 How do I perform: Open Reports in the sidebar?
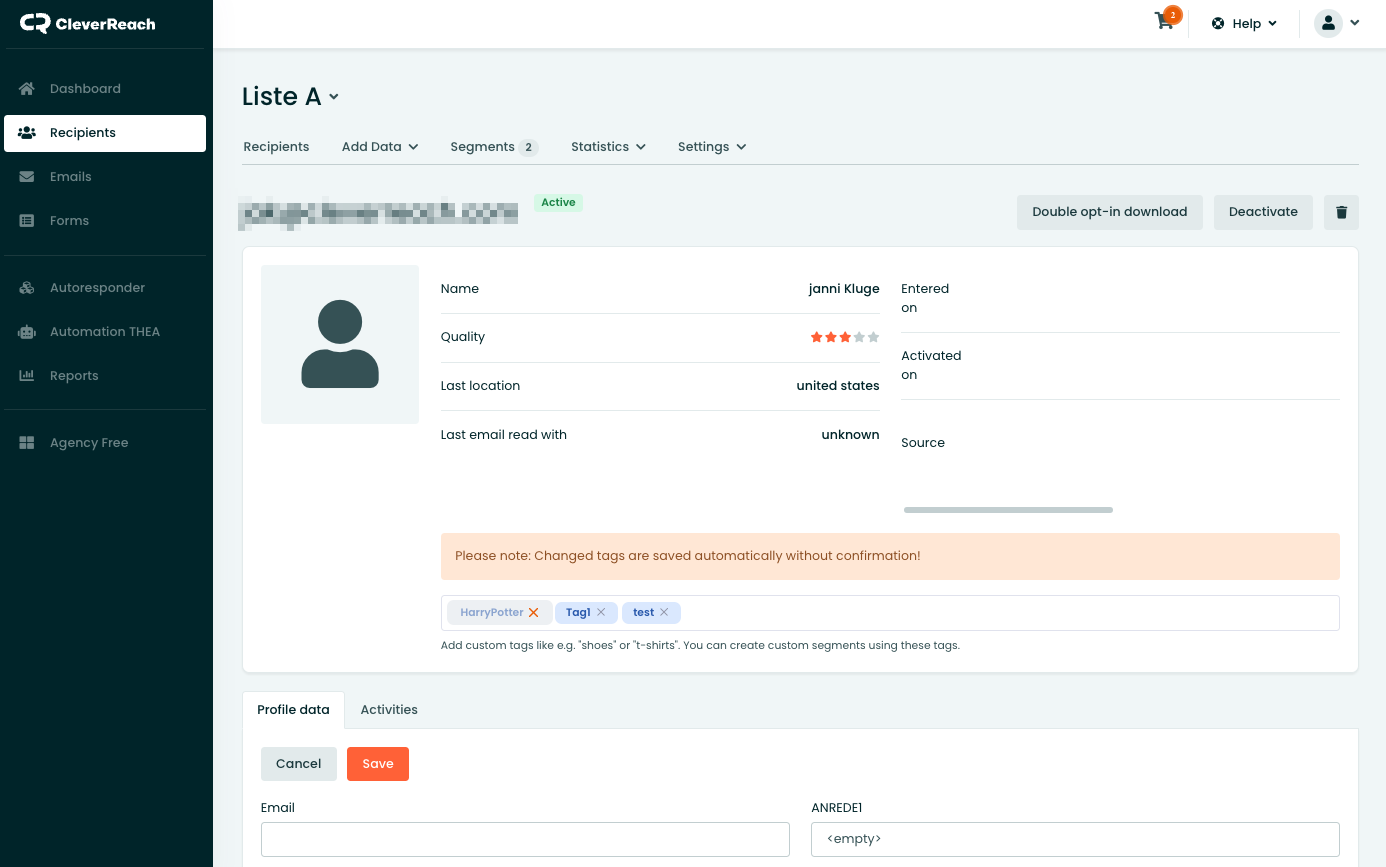74,376
